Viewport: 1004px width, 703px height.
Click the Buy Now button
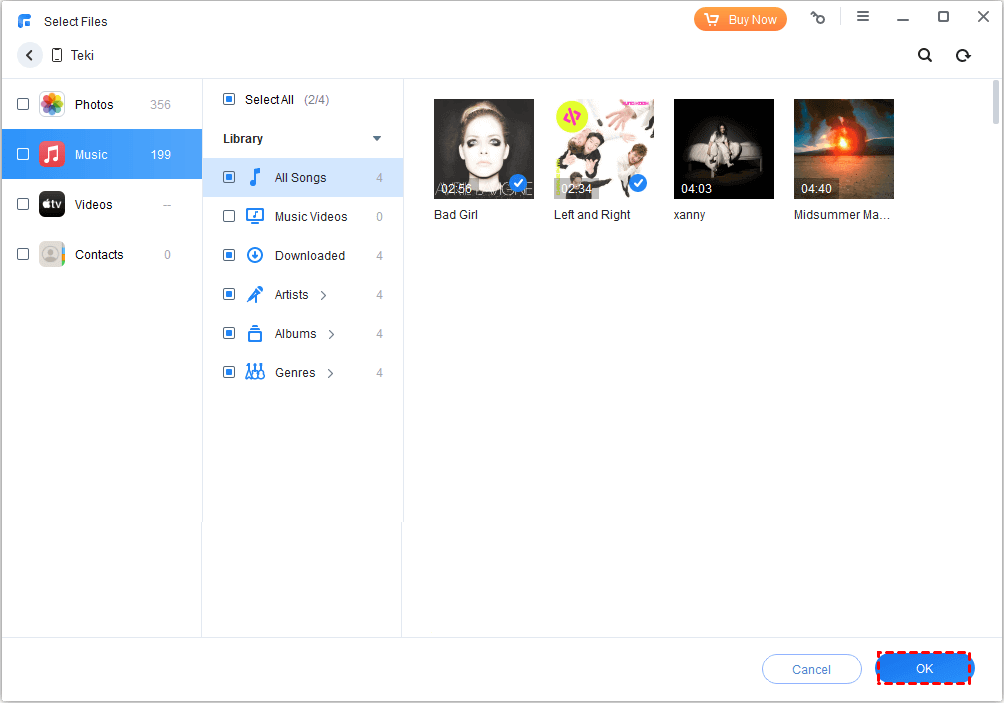(740, 19)
